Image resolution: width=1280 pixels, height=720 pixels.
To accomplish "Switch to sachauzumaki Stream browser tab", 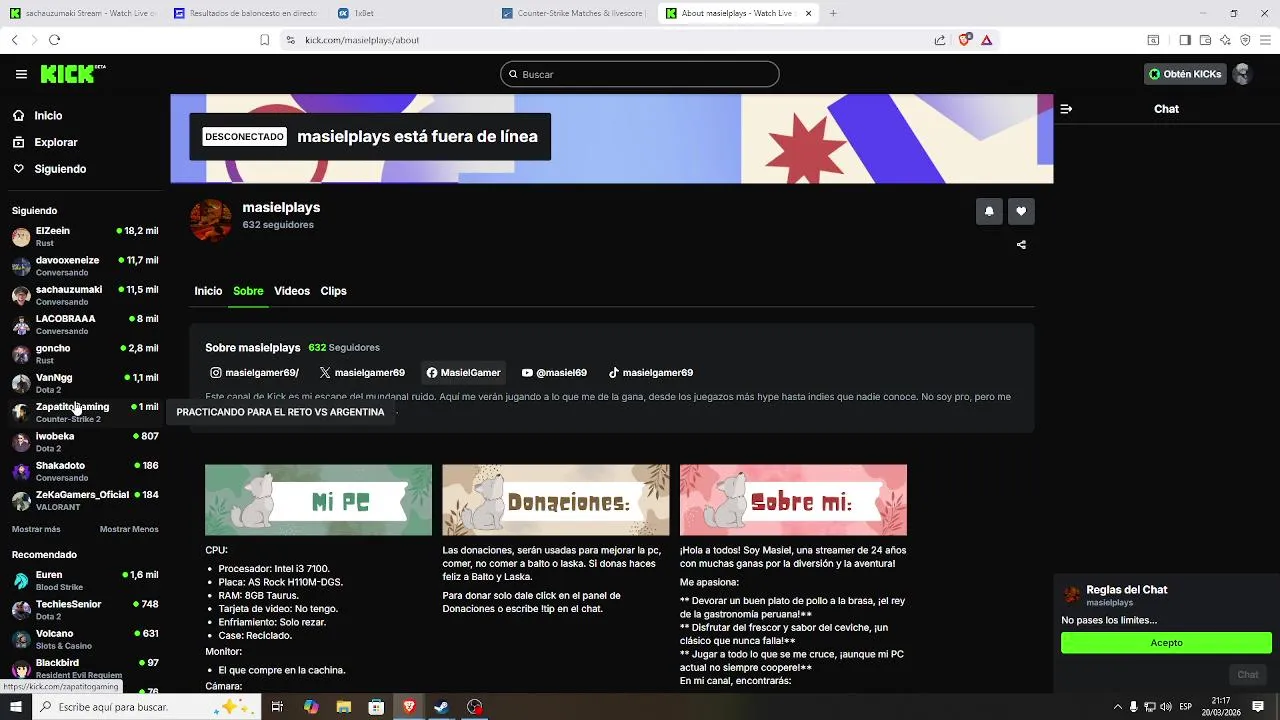I will 82,13.
